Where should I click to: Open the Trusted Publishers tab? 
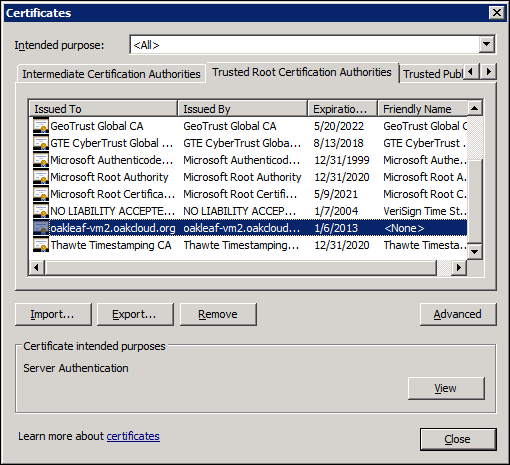(433, 74)
